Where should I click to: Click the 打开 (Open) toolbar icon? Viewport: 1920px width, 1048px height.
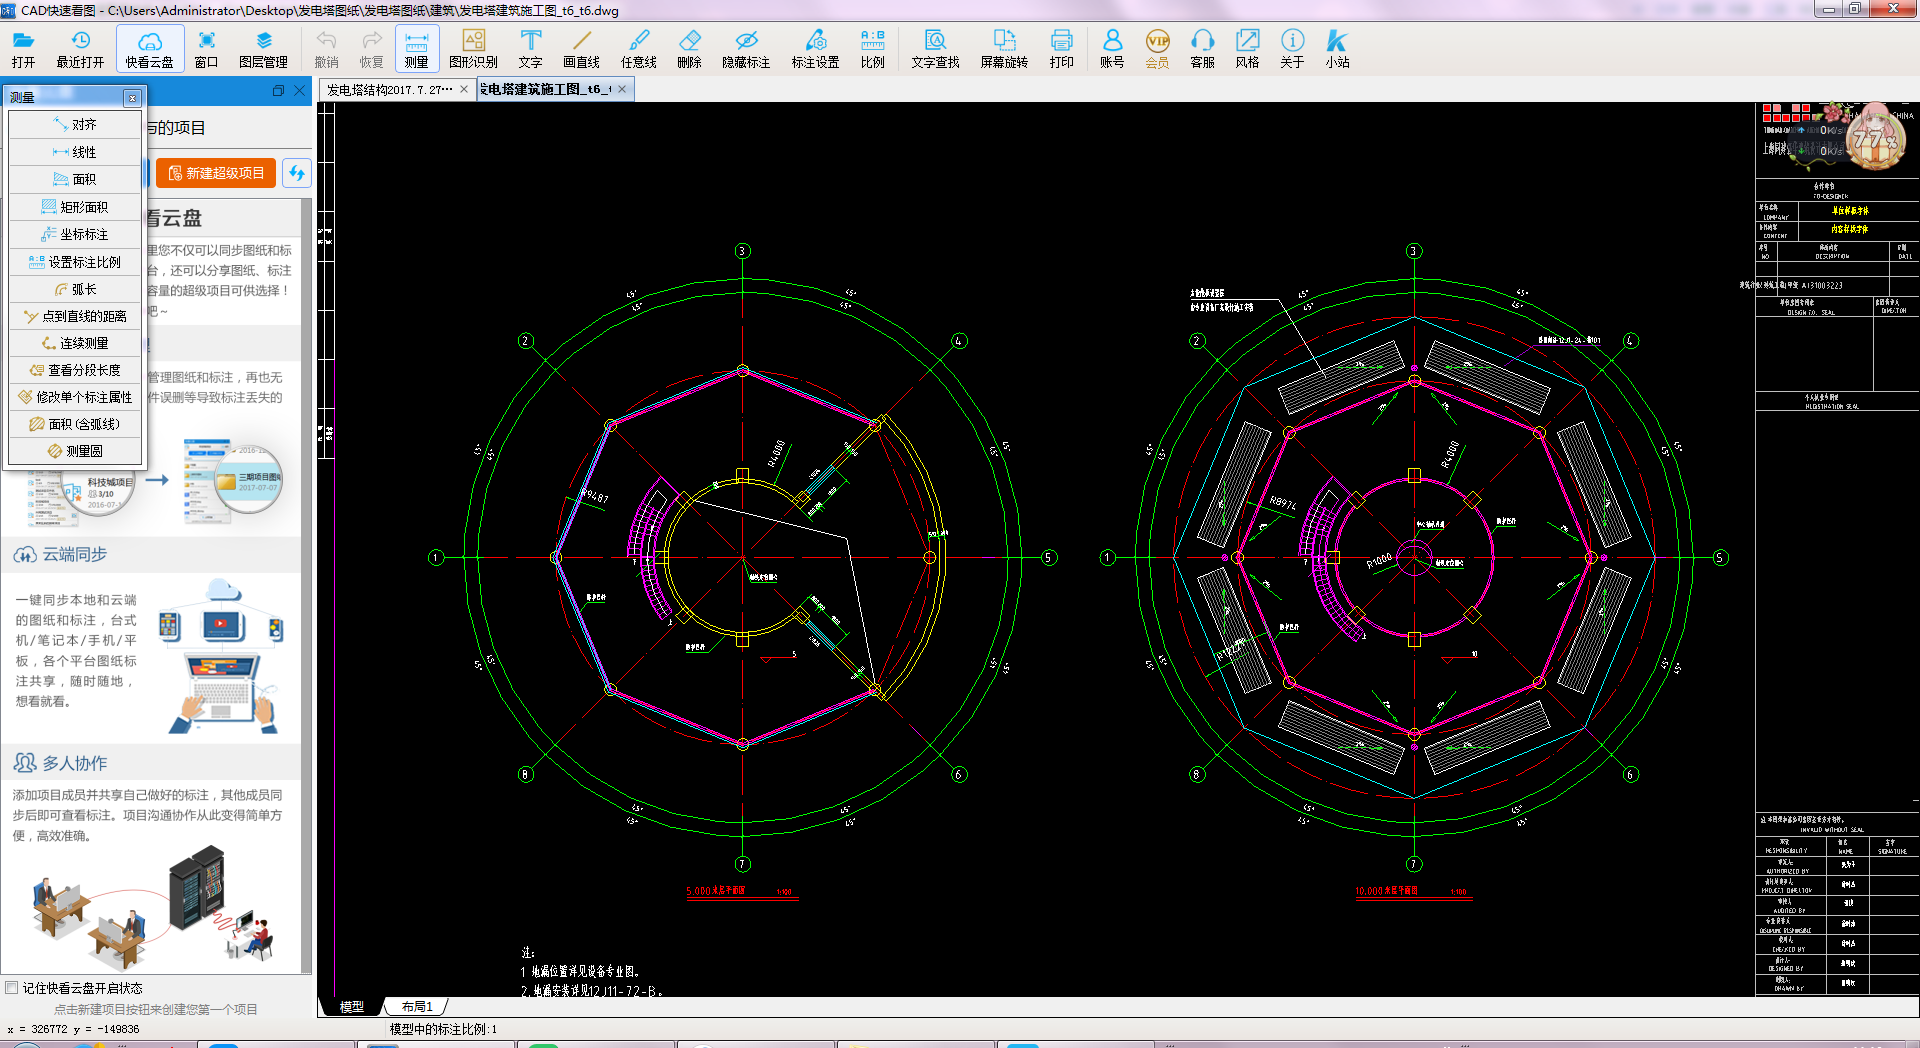[23, 49]
